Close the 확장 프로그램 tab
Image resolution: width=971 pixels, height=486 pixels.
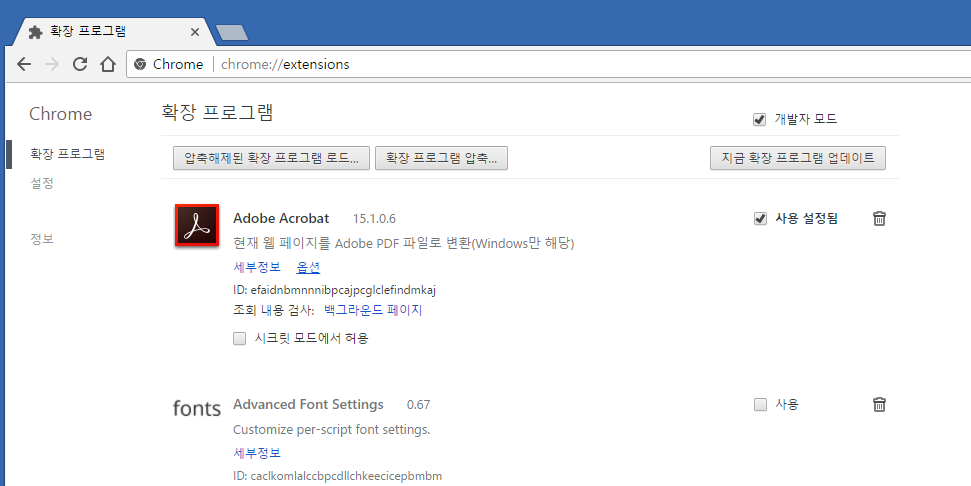pyautogui.click(x=194, y=32)
